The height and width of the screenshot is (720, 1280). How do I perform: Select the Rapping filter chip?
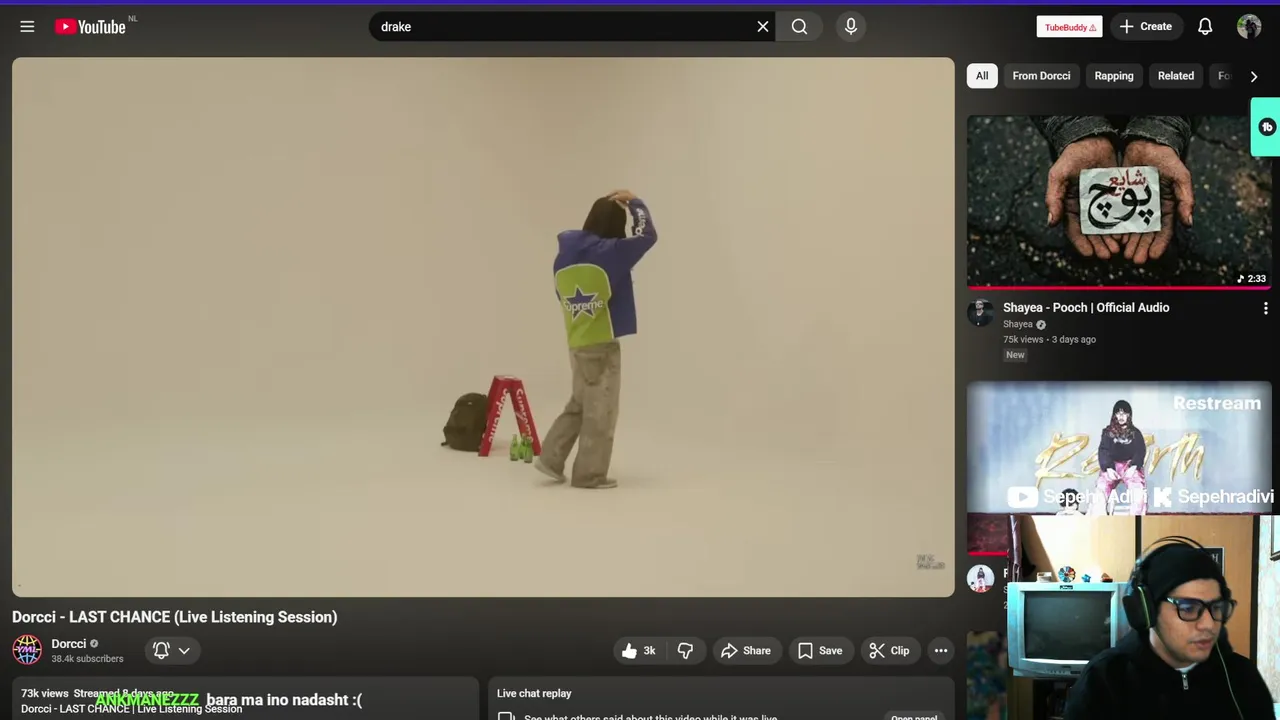(x=1114, y=76)
